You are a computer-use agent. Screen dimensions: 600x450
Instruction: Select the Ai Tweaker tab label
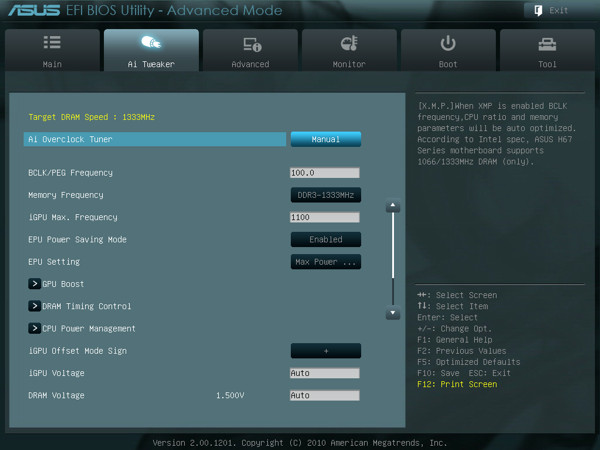(151, 64)
